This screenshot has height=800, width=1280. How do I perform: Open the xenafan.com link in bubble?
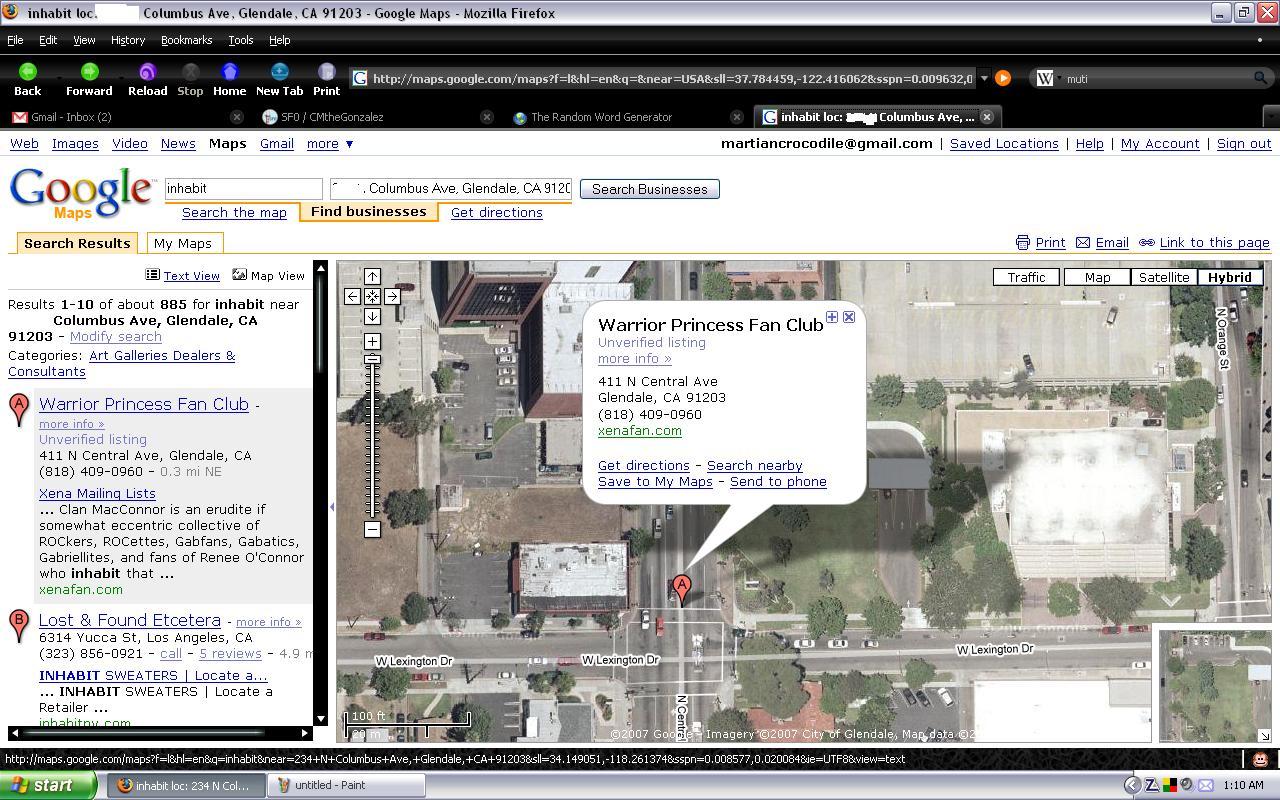coord(639,431)
